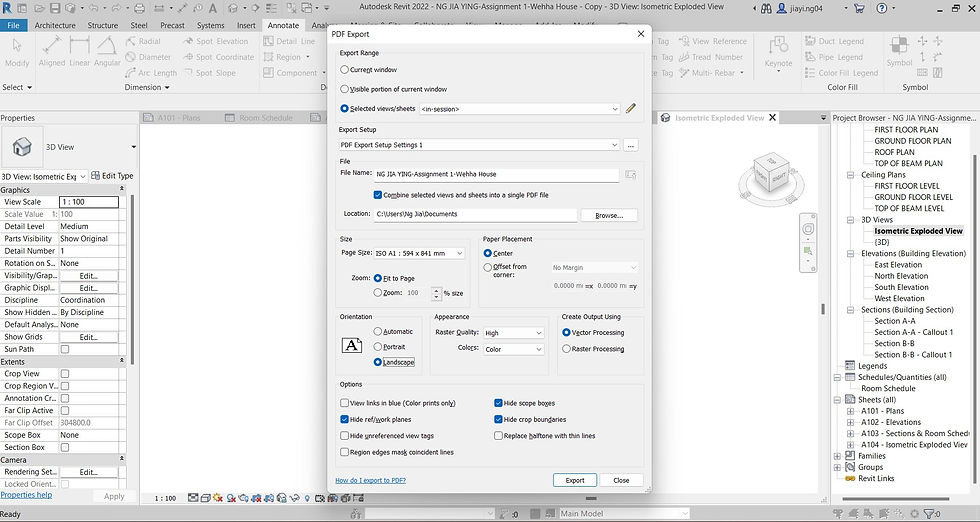Pick the Diameter dimension tool

(148, 57)
